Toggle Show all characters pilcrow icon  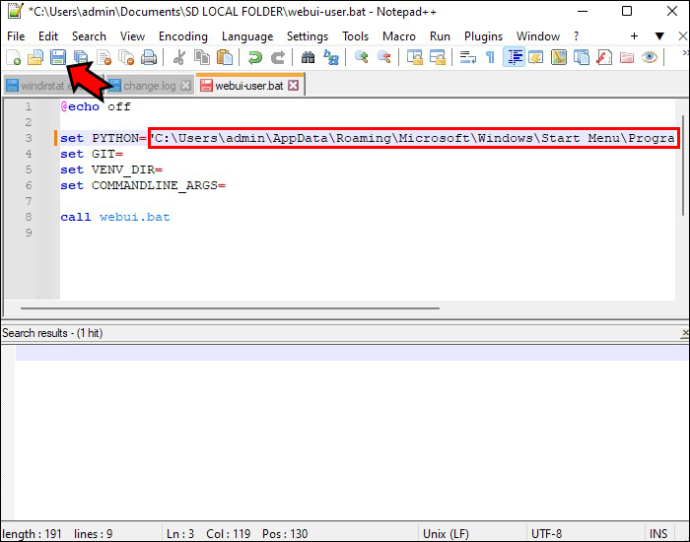[x=490, y=57]
